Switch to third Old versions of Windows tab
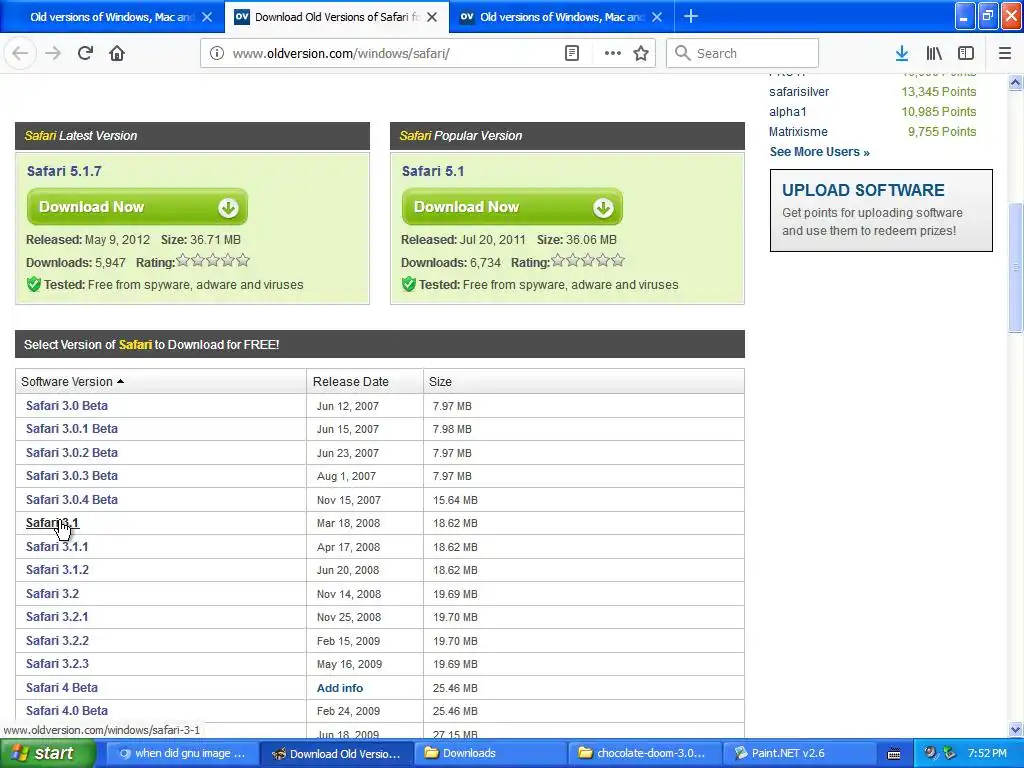The image size is (1024, 768). coord(562,17)
